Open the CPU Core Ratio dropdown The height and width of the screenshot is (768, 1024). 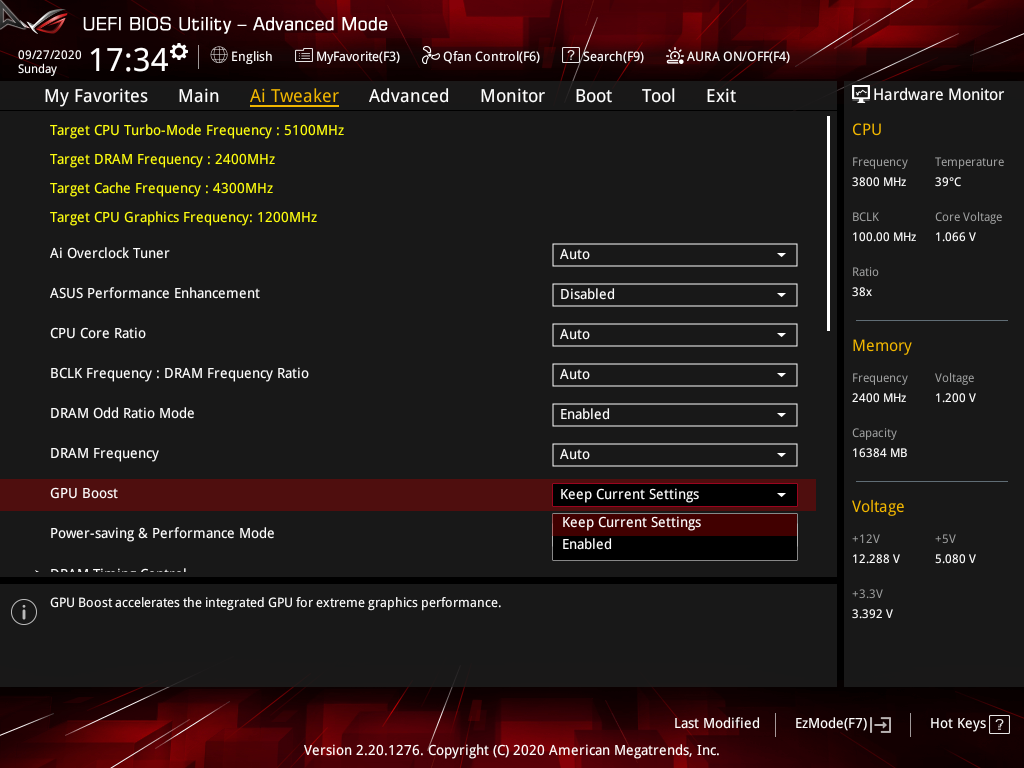tap(675, 334)
